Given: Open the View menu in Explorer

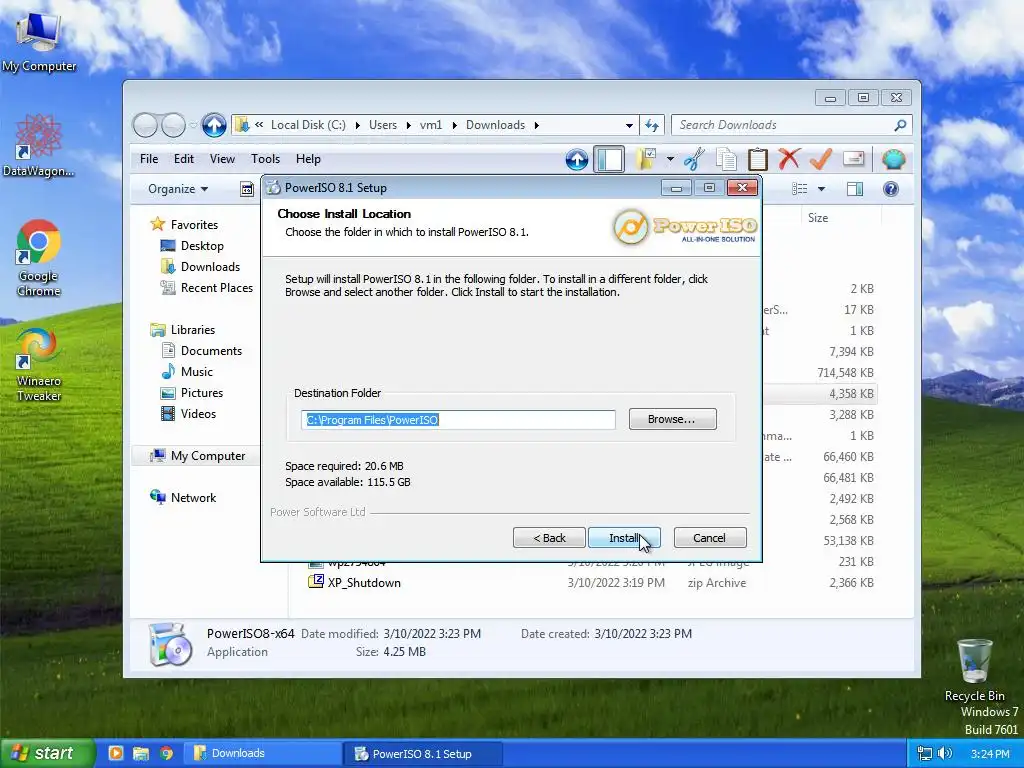Looking at the screenshot, I should coord(222,159).
